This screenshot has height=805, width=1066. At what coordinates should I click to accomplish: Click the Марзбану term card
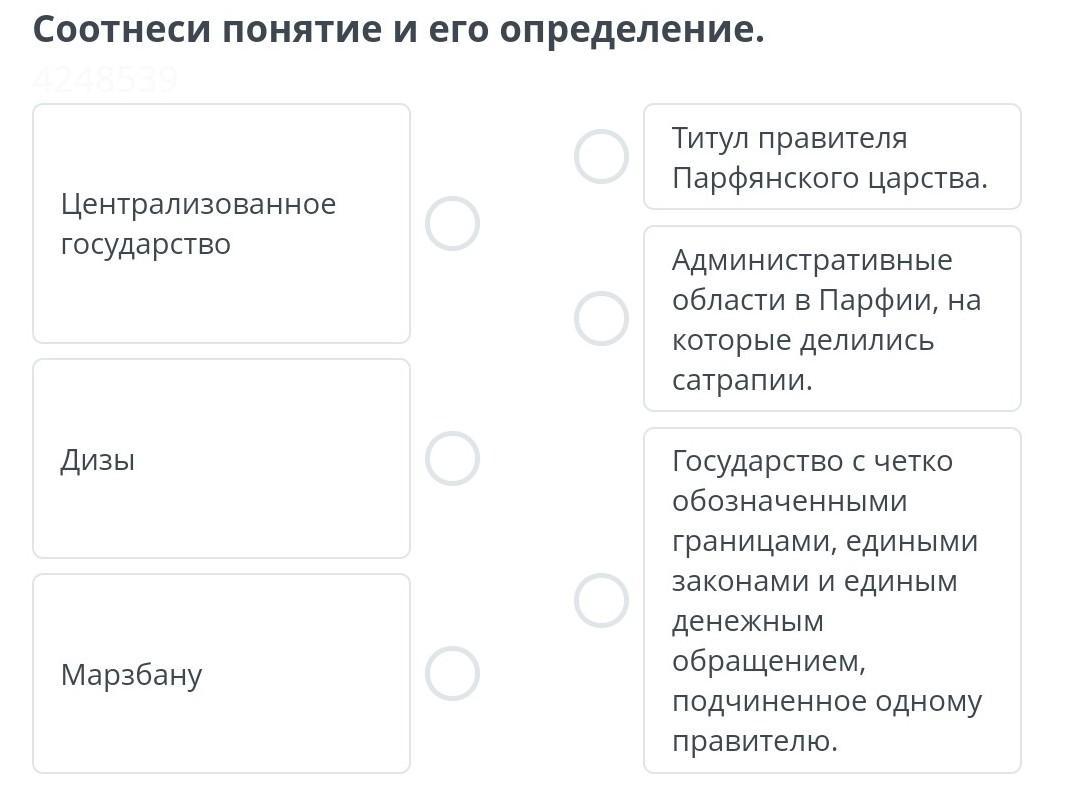(x=221, y=674)
